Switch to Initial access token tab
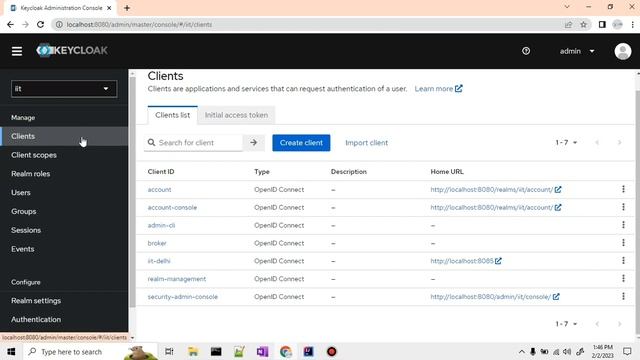This screenshot has height=360, width=640. click(236, 115)
